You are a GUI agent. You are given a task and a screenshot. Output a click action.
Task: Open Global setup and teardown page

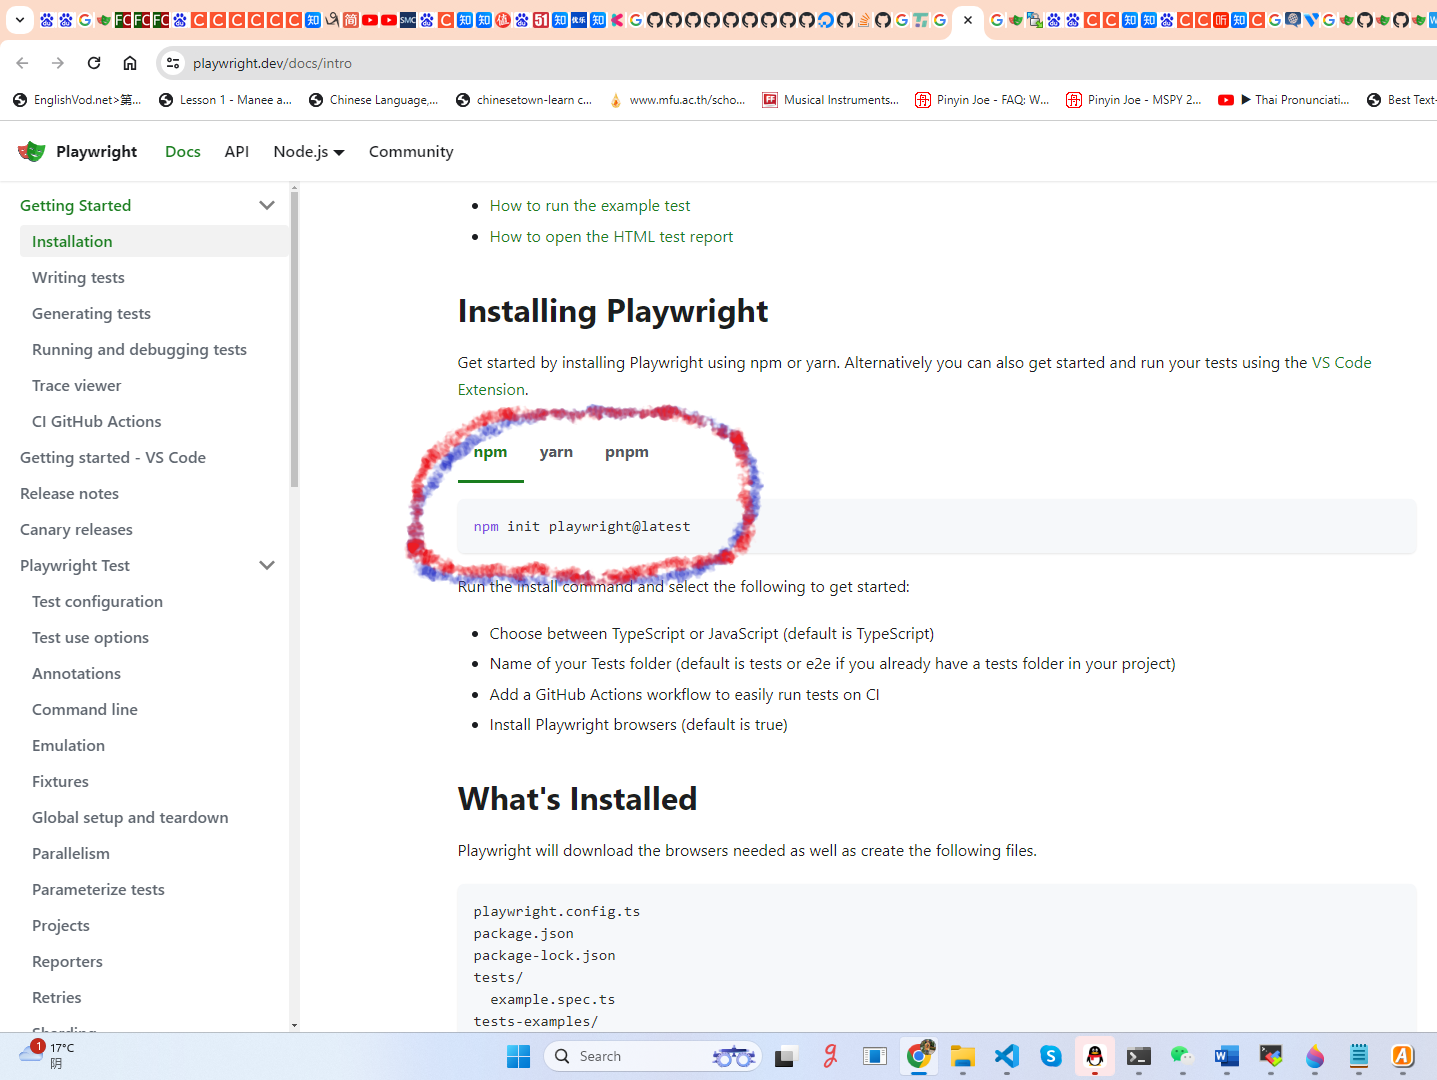point(130,817)
